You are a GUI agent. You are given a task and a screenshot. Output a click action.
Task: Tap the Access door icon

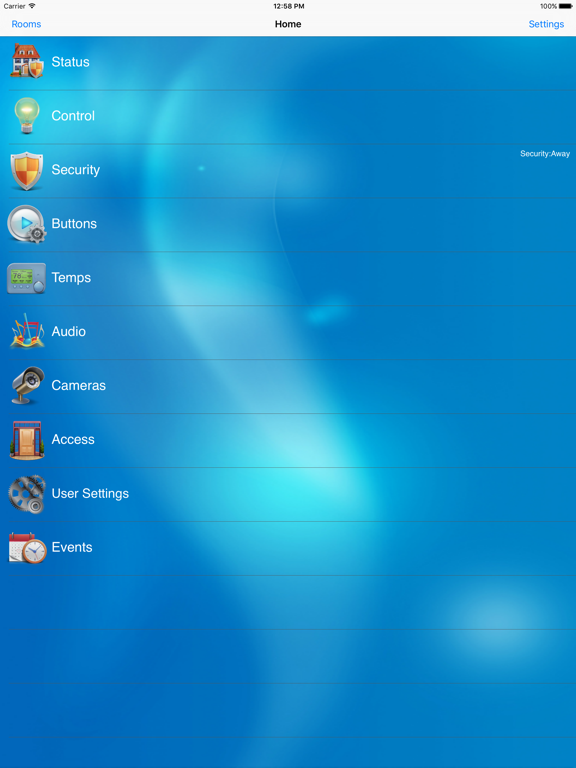[27, 440]
